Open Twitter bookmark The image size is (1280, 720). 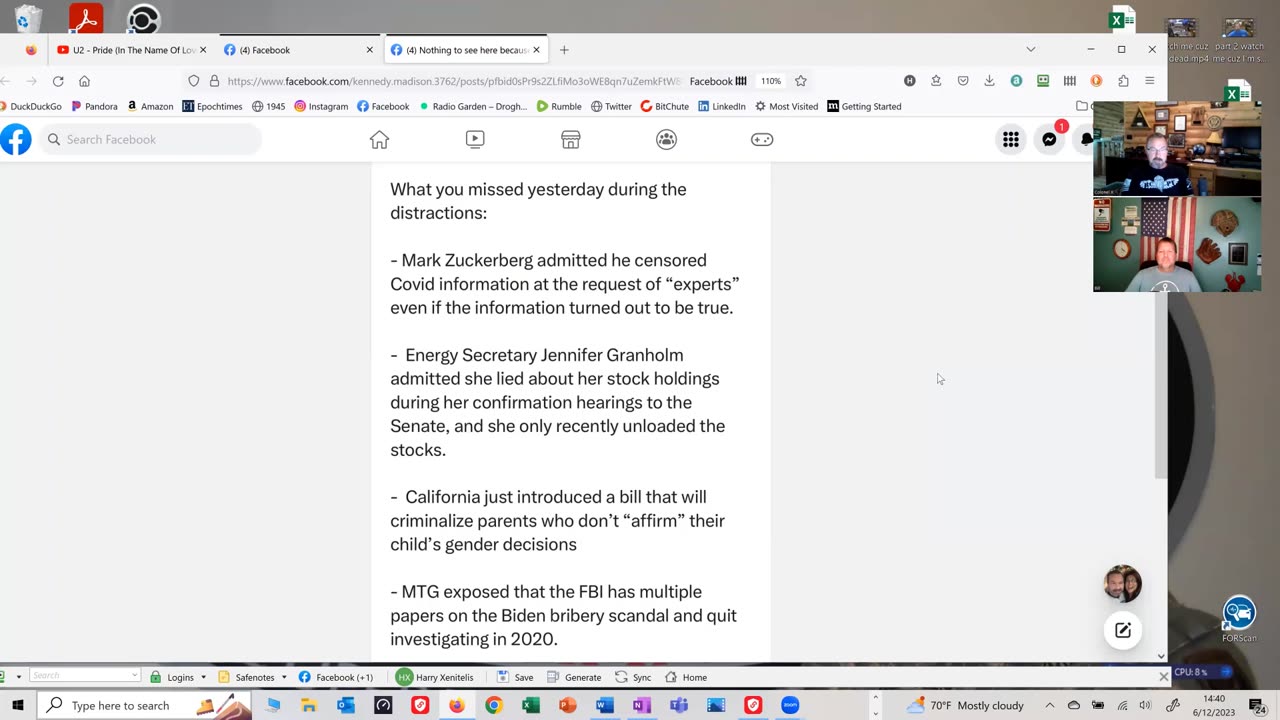tap(611, 106)
